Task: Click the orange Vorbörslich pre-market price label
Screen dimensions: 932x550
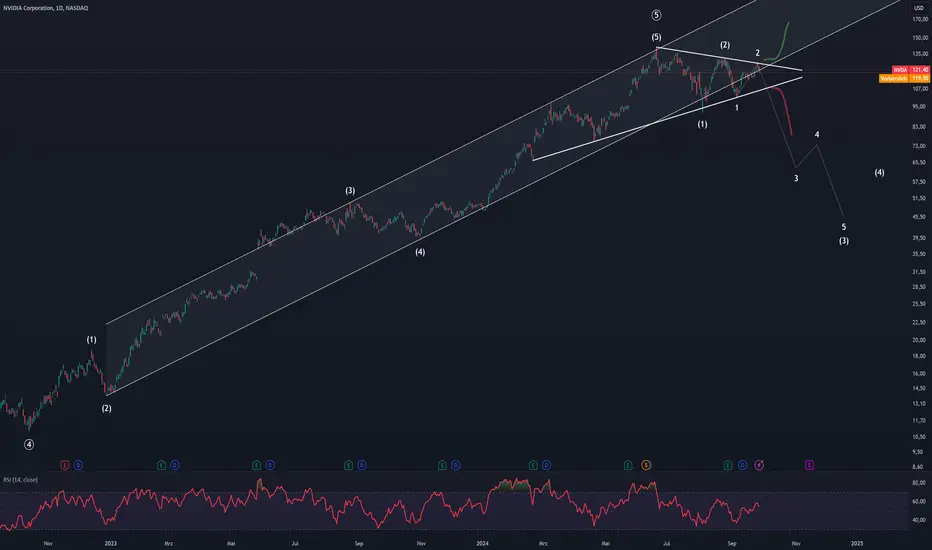Action: click(x=904, y=78)
